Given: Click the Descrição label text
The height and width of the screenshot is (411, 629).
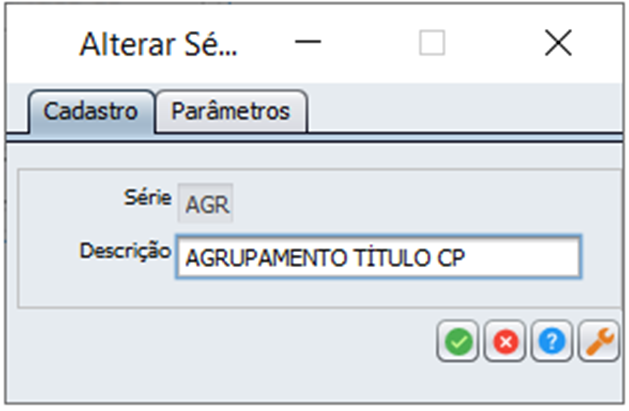Looking at the screenshot, I should pos(126,251).
